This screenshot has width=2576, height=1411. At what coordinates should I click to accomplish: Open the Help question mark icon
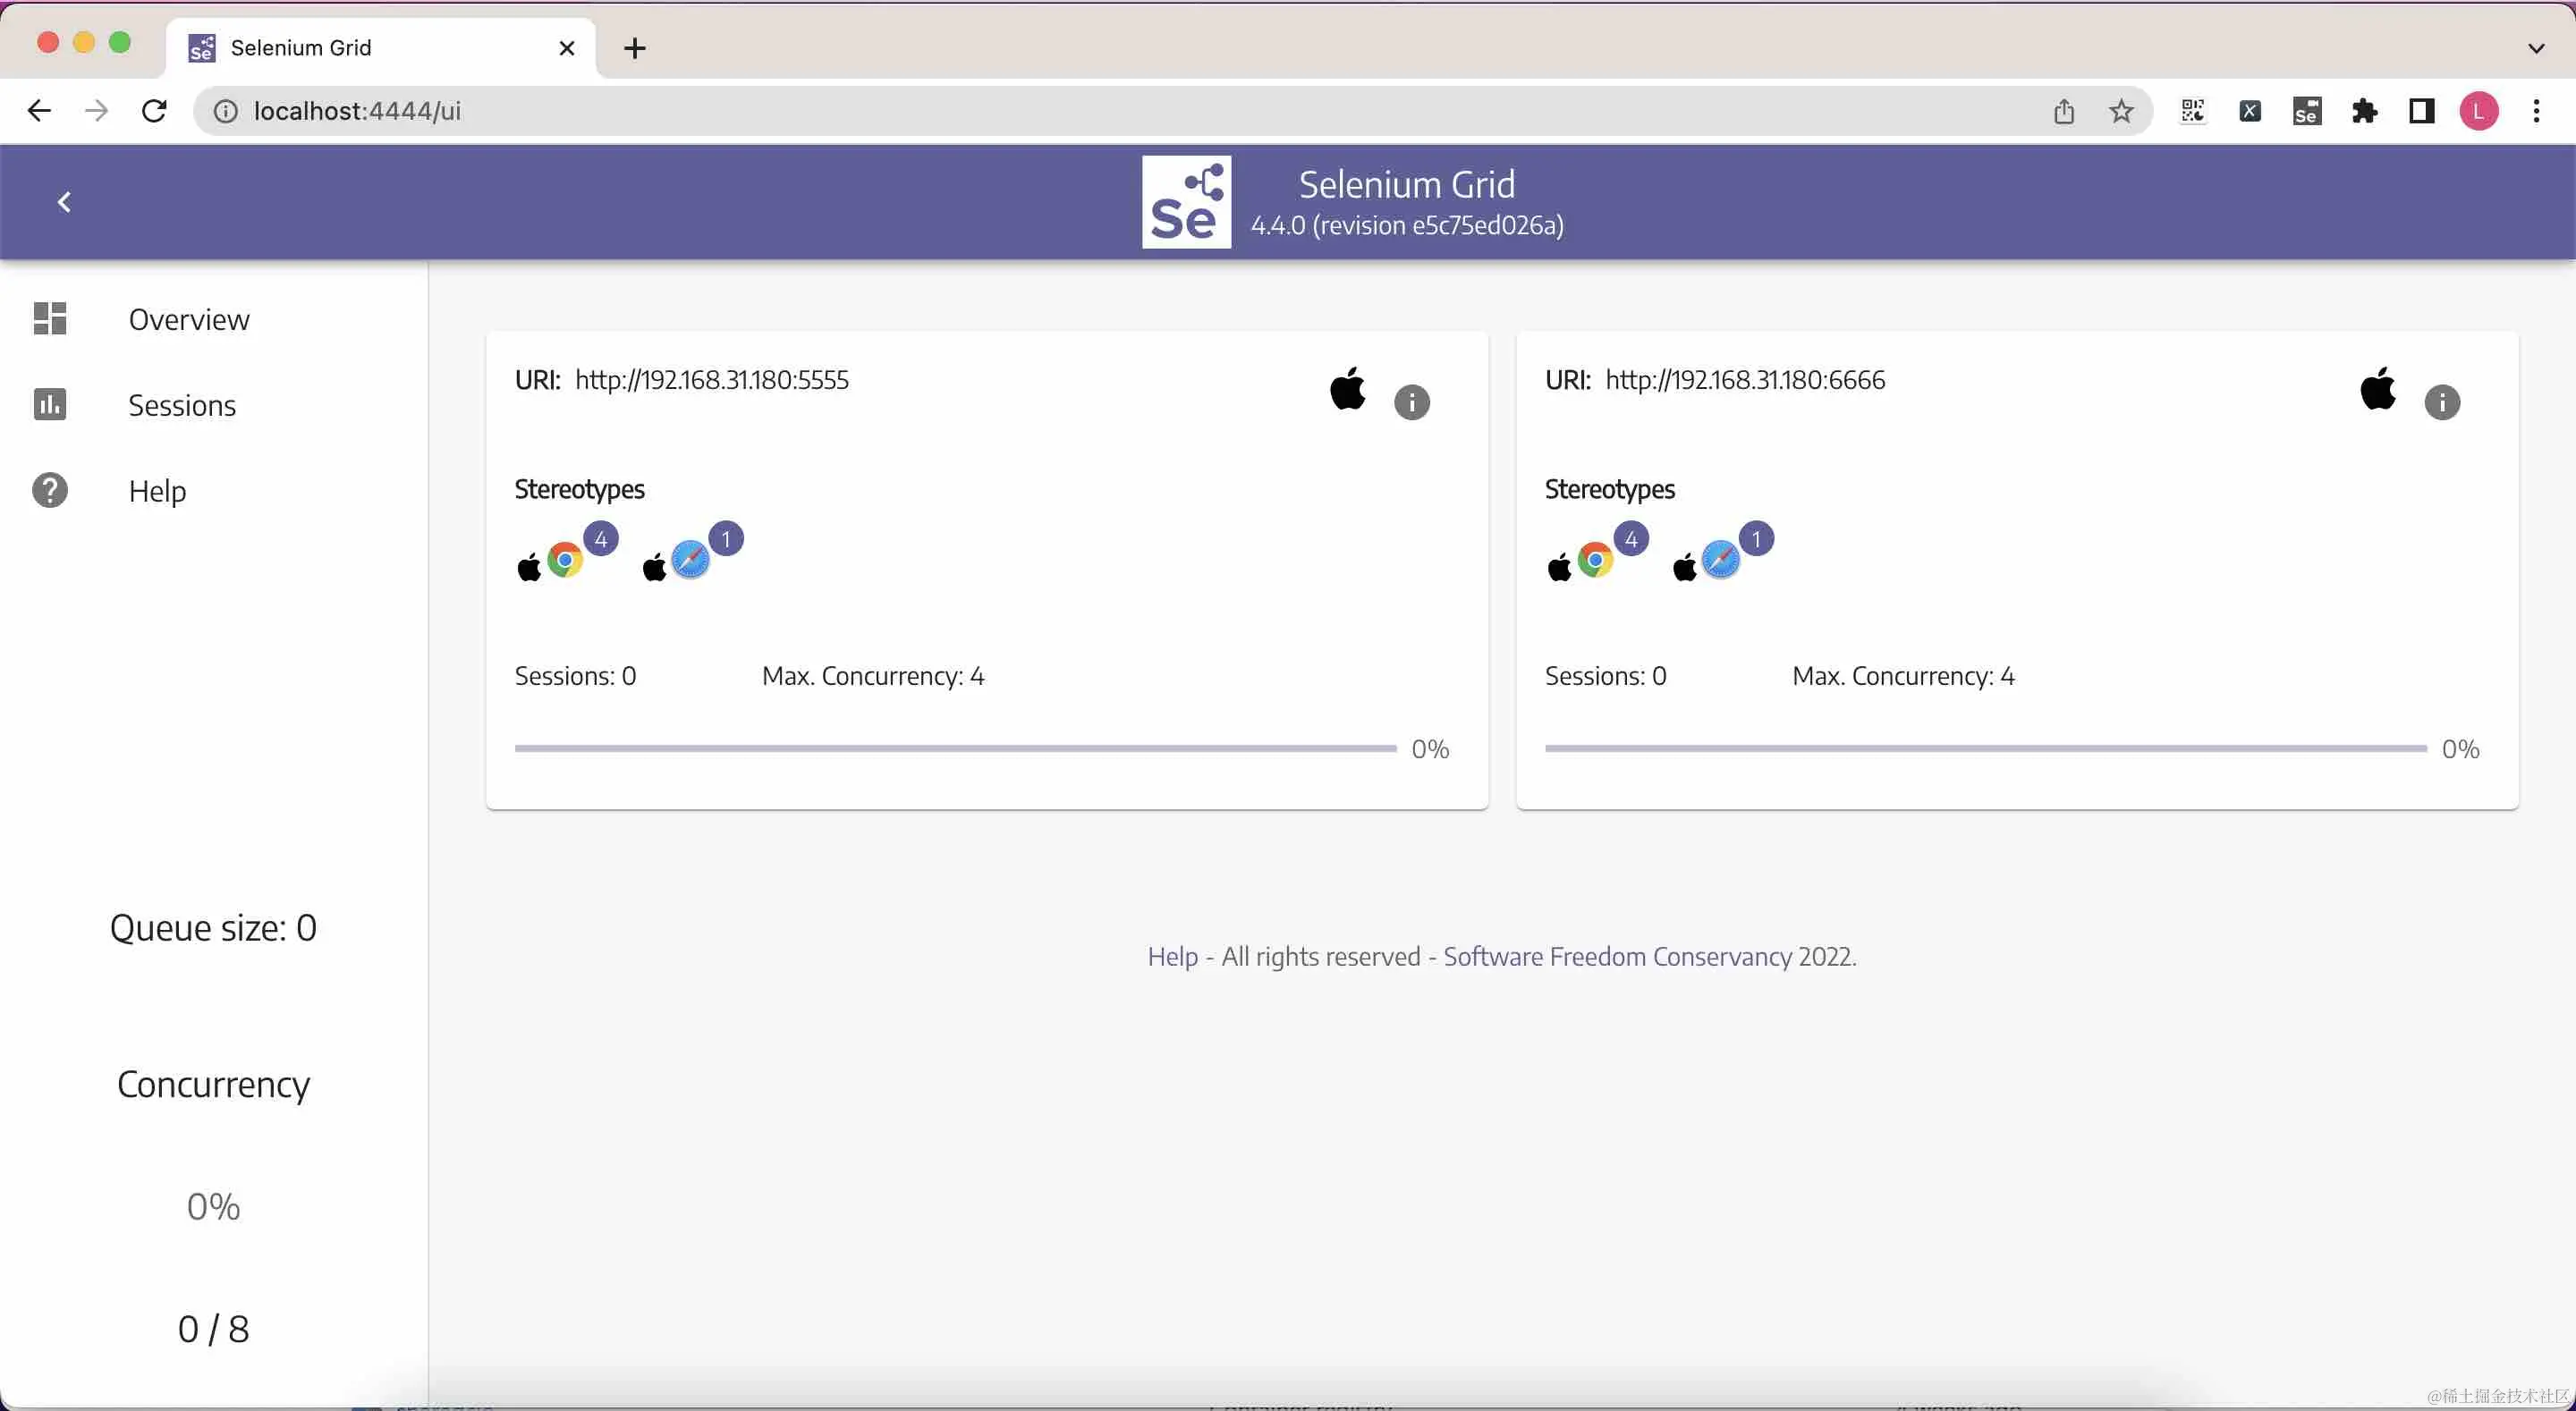click(x=50, y=490)
